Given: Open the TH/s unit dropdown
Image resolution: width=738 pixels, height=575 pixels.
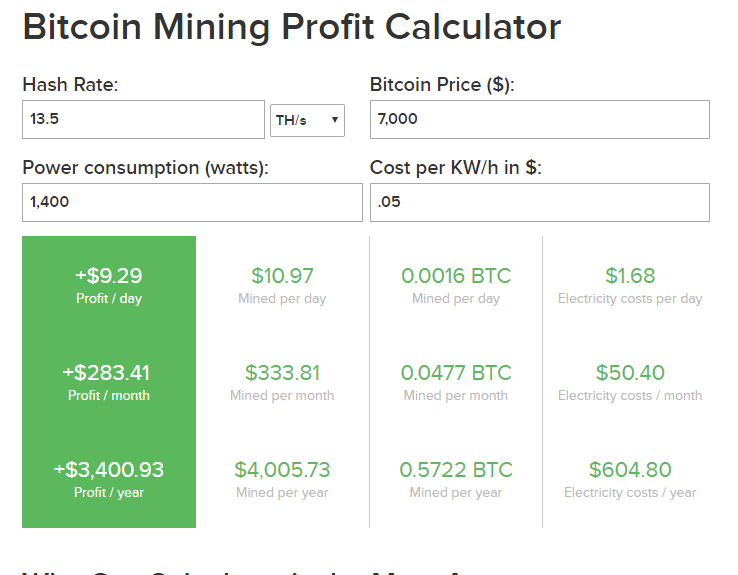Looking at the screenshot, I should click(307, 120).
